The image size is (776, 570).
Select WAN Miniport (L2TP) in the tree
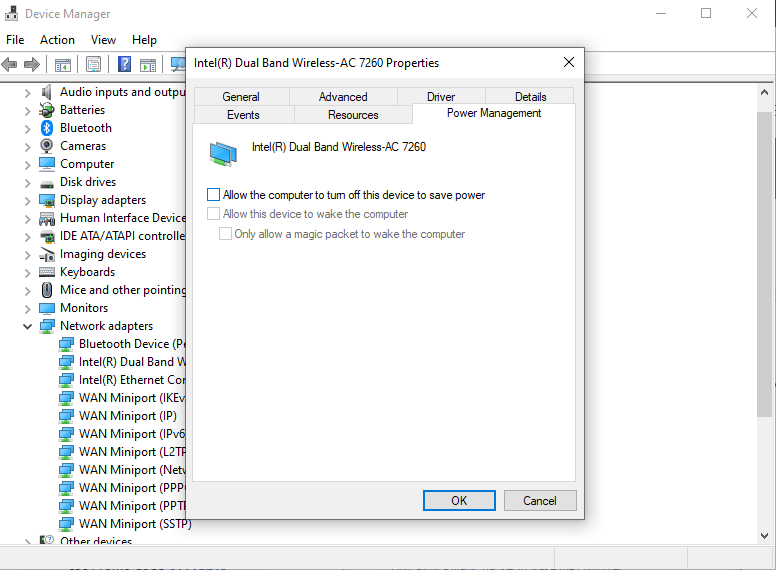pos(132,452)
